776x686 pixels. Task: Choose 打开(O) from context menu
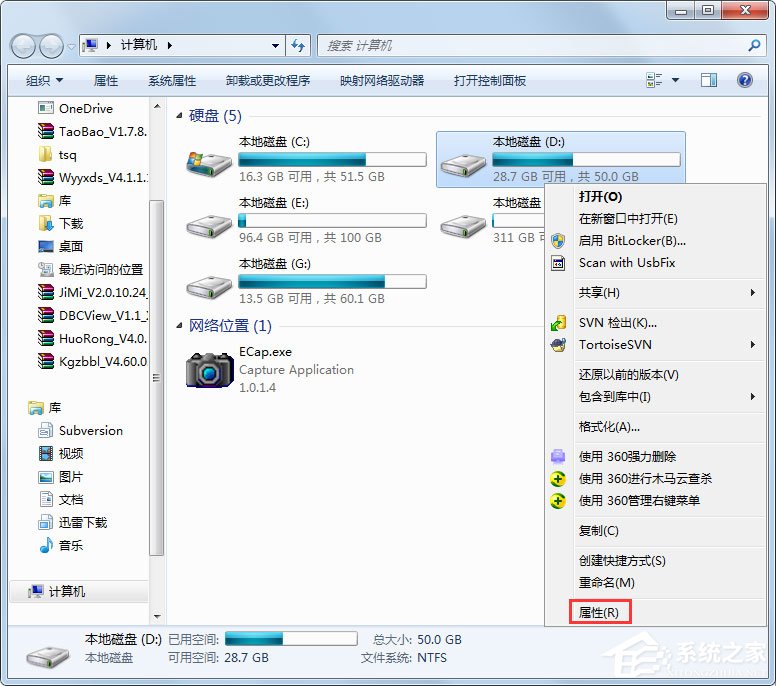click(600, 196)
